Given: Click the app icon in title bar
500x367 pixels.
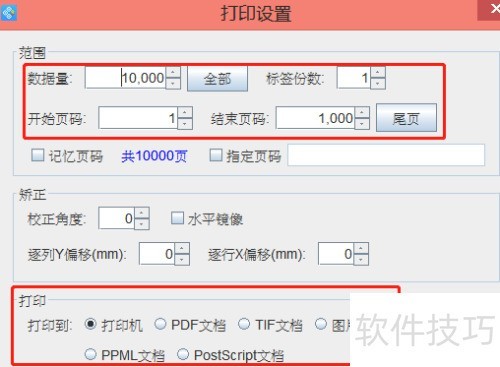Looking at the screenshot, I should click(8, 13).
